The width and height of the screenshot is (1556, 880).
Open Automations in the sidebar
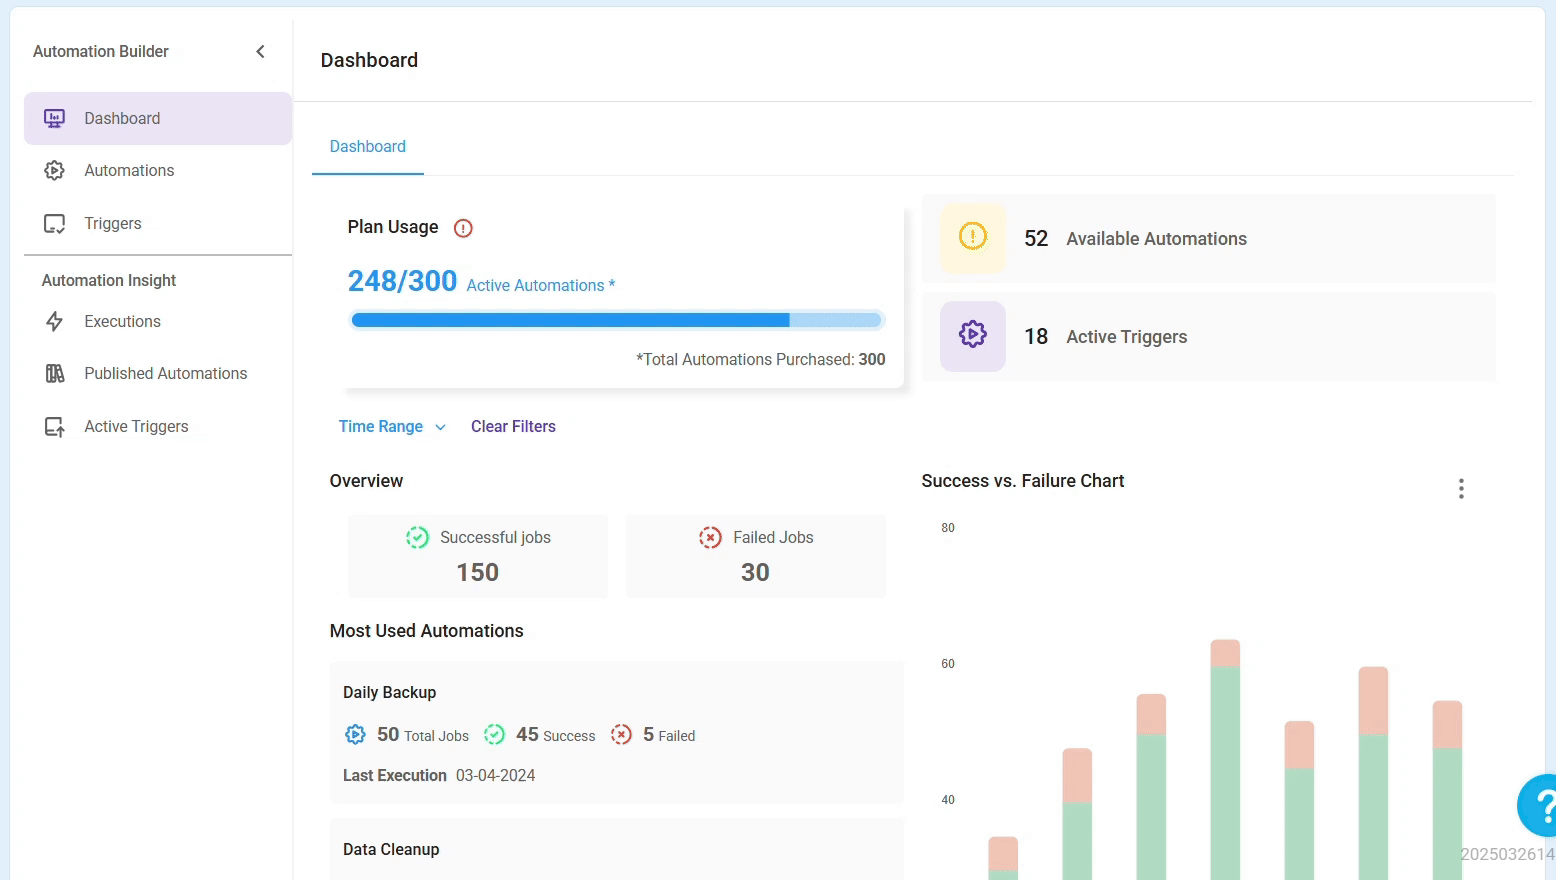coord(158,171)
